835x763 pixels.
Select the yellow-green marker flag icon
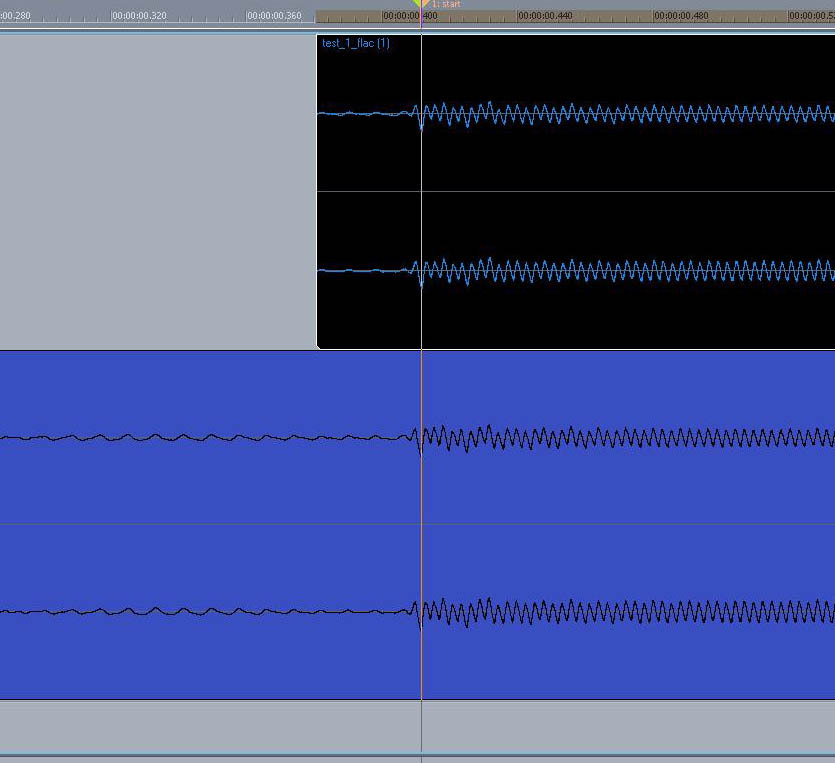point(417,4)
